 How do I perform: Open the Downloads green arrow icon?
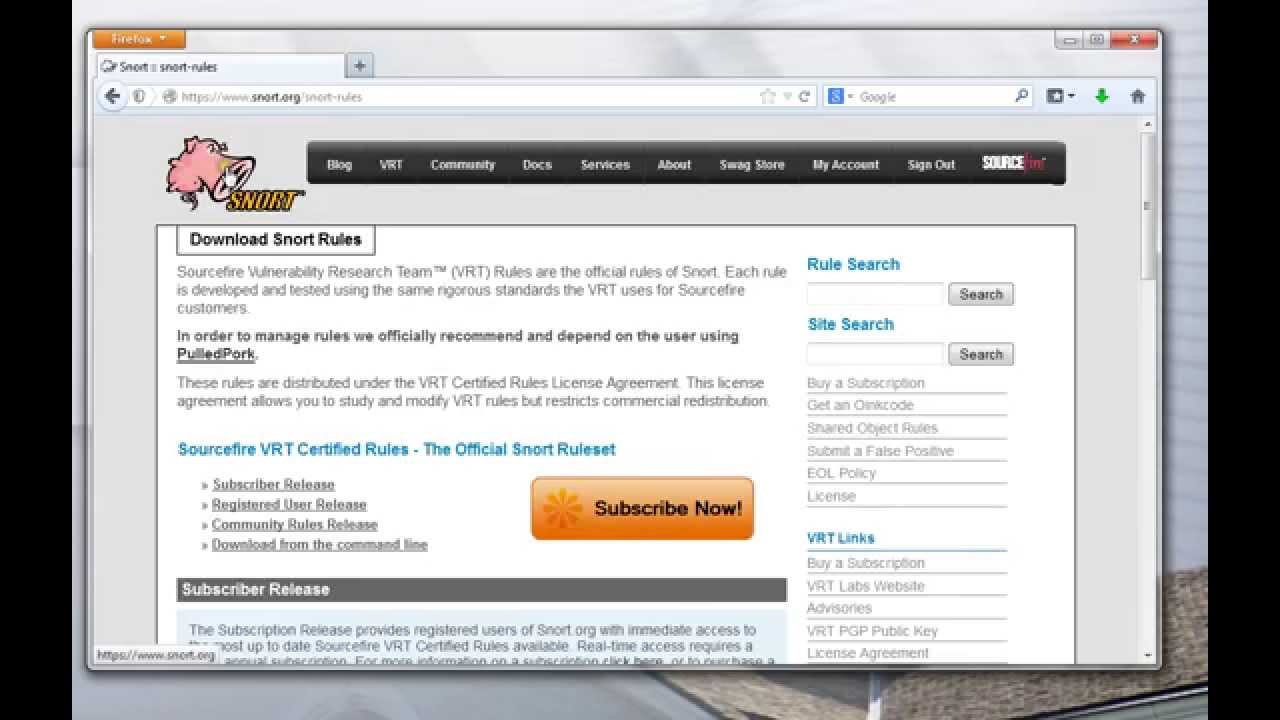coord(1102,96)
